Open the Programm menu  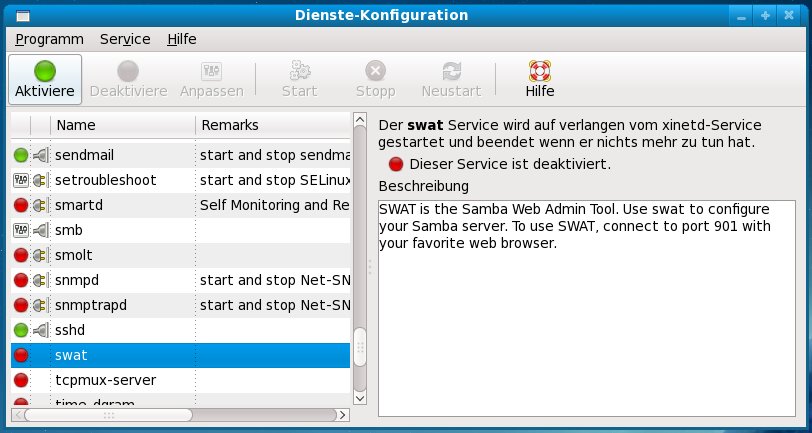pos(49,39)
